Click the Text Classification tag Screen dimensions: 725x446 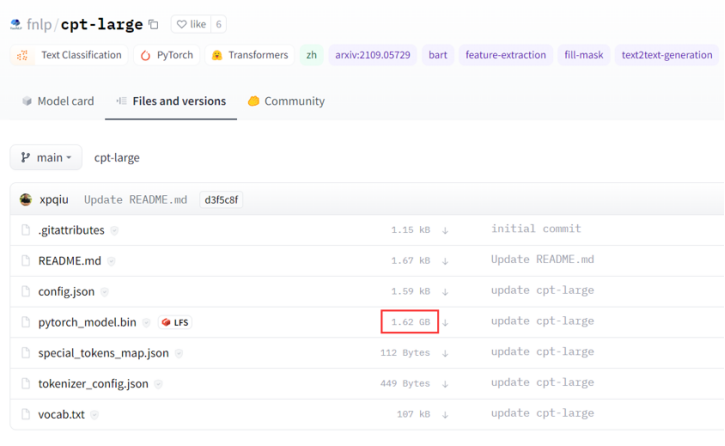click(x=69, y=55)
